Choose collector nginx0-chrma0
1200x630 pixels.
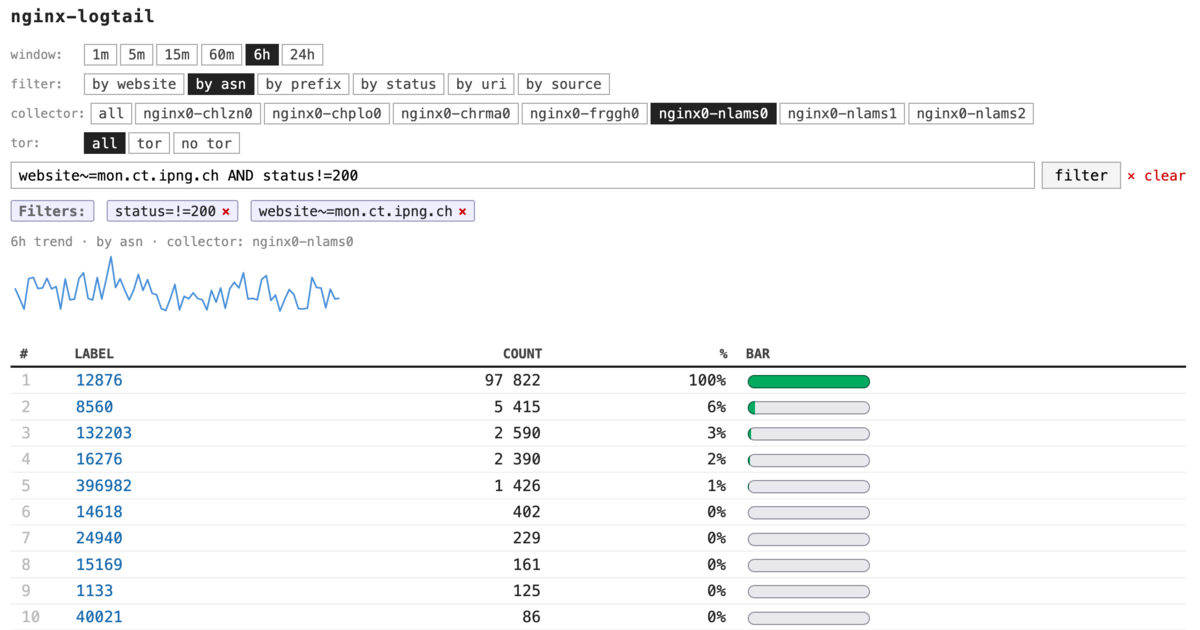tap(456, 113)
